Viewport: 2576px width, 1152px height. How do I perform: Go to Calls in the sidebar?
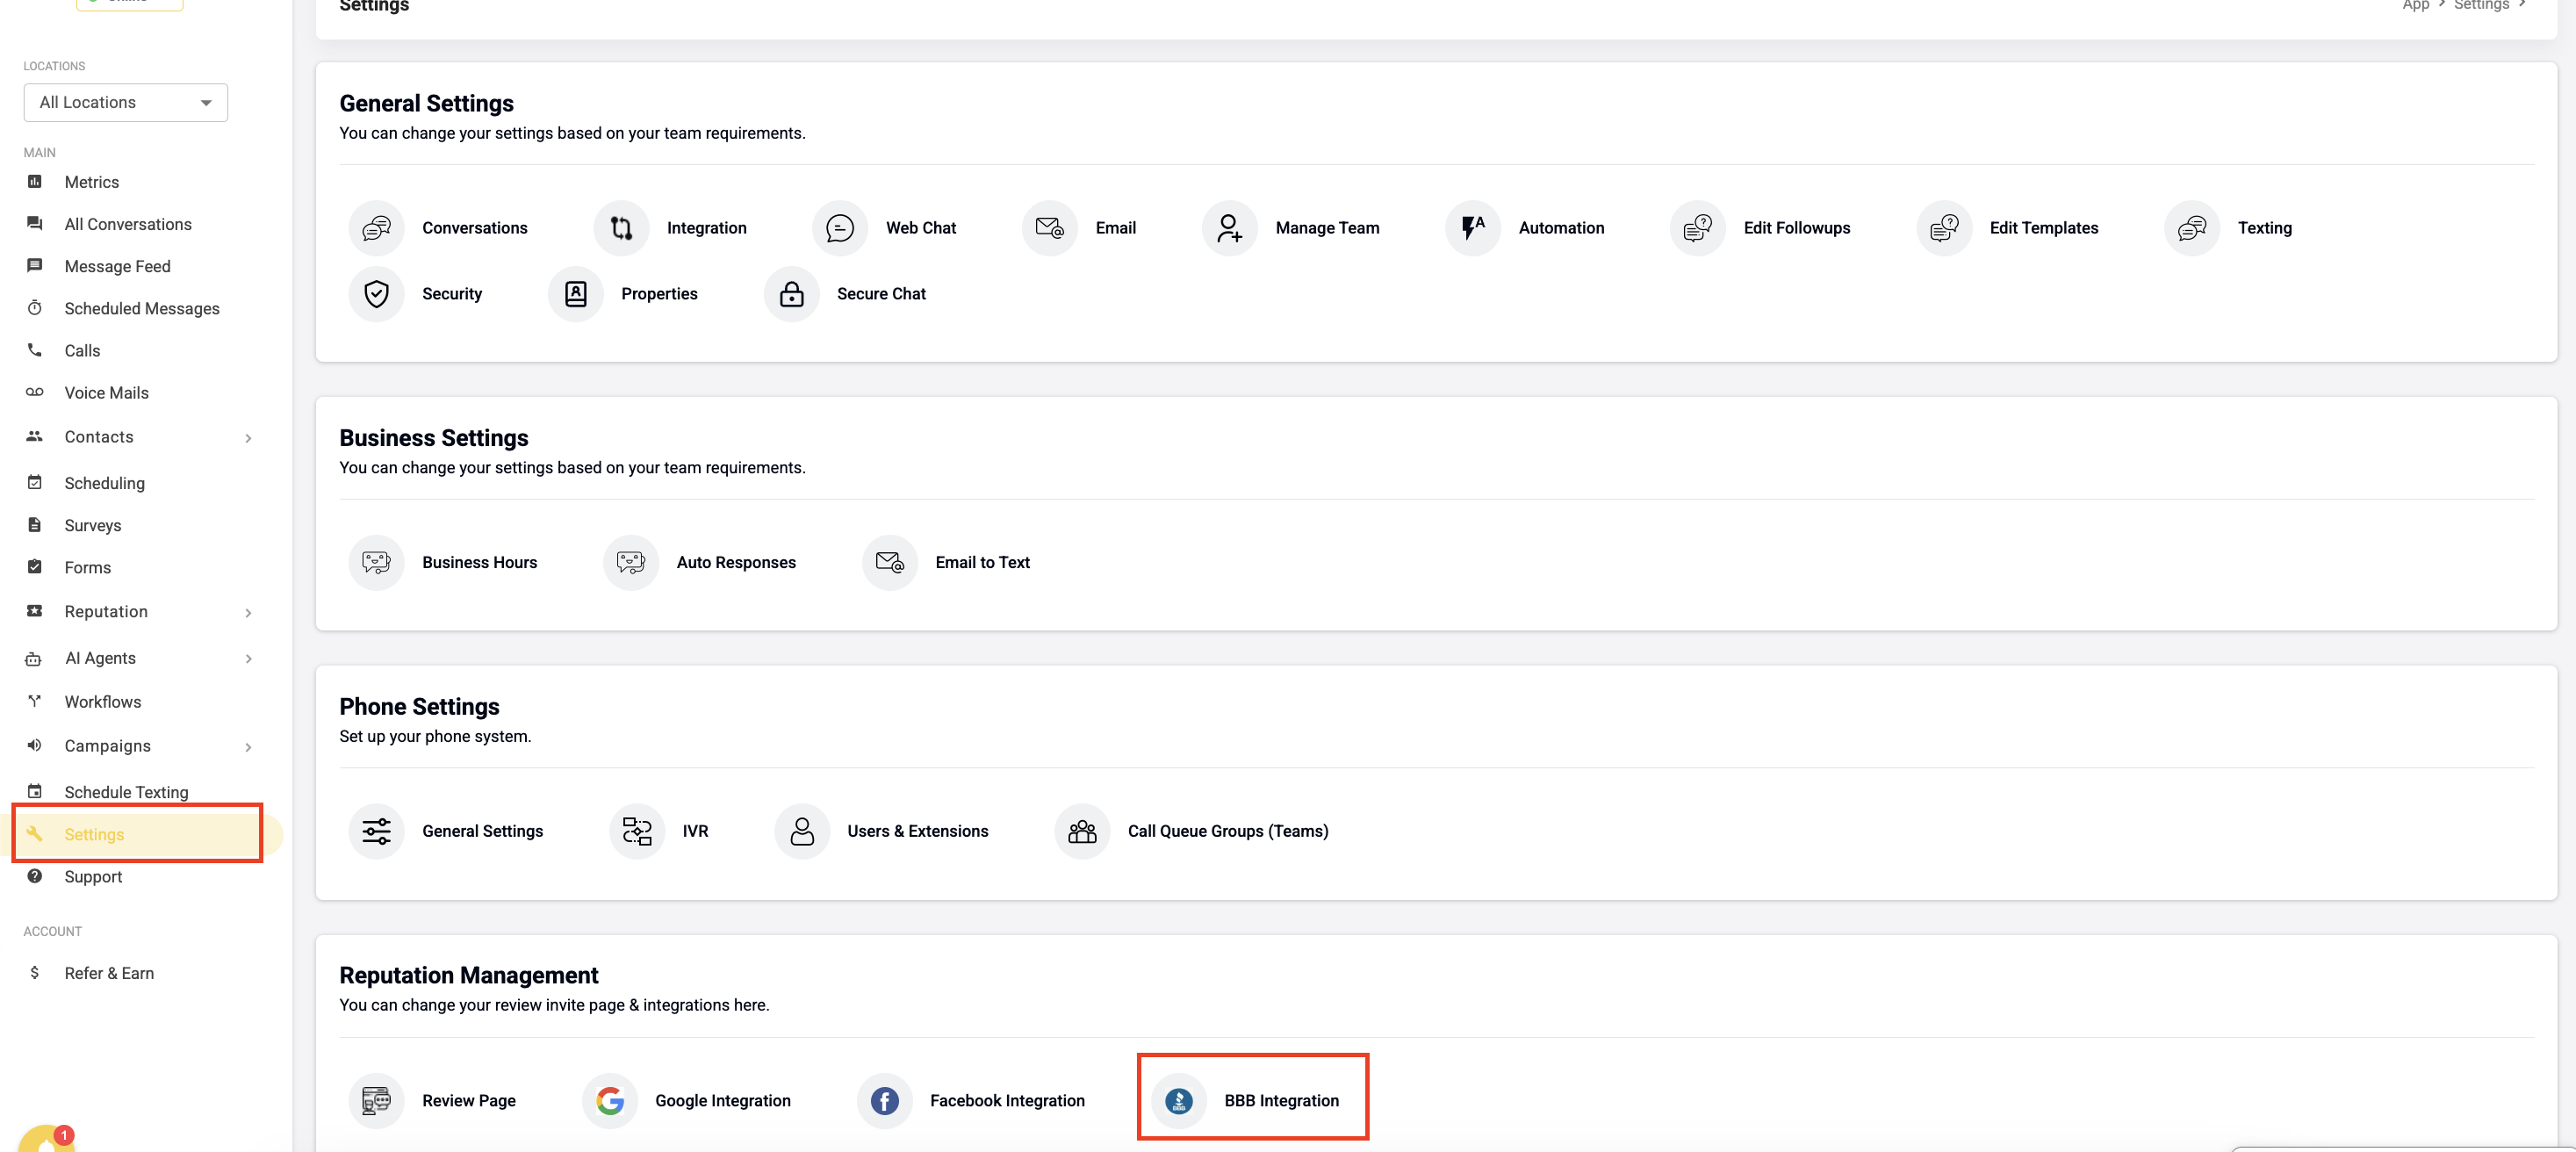[82, 350]
